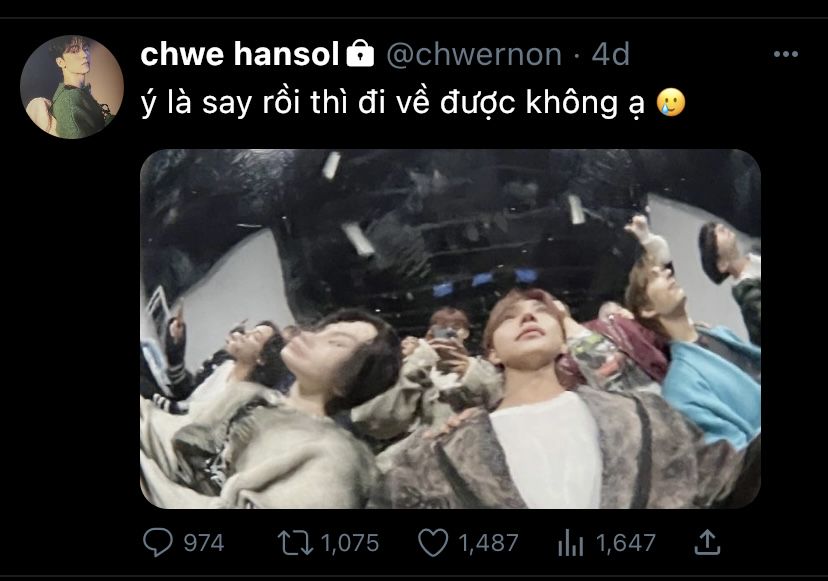Open chwe hansol's profile avatar

72,87
